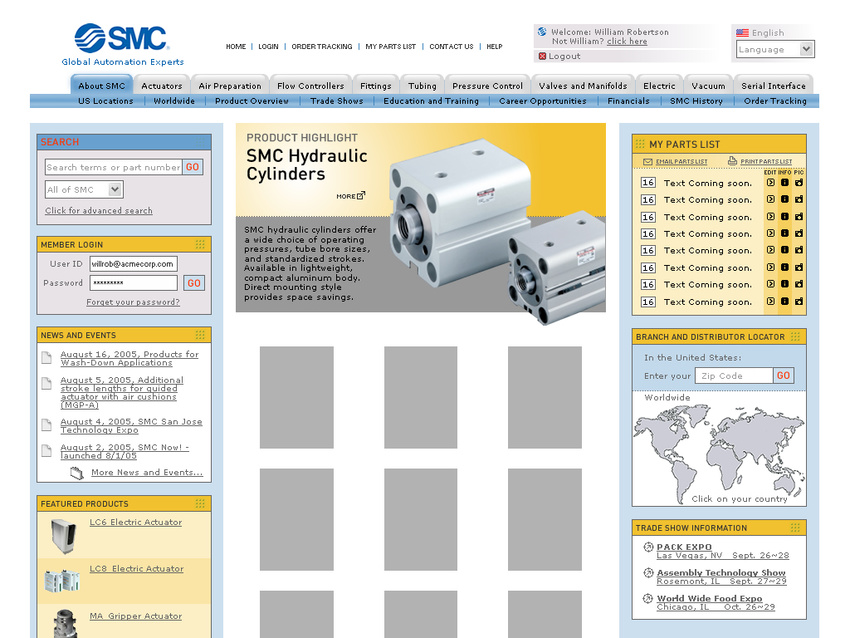Switch to the Vacuum tab
Viewport: 850px width, 638px height.
click(x=708, y=86)
